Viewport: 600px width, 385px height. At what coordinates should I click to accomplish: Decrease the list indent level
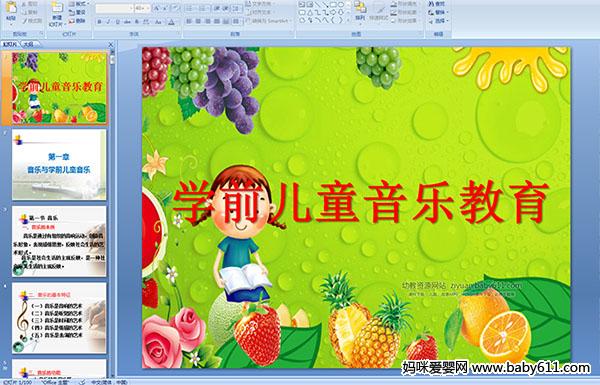click(217, 8)
